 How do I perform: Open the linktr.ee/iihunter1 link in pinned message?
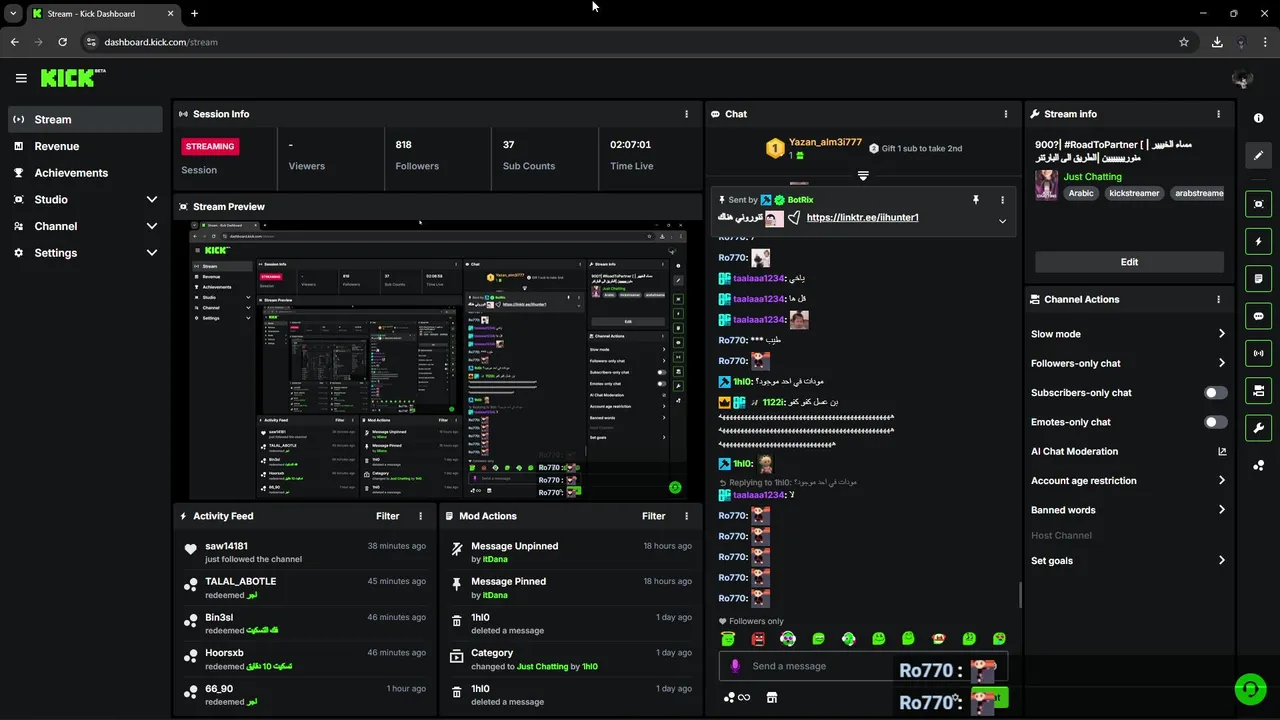862,217
